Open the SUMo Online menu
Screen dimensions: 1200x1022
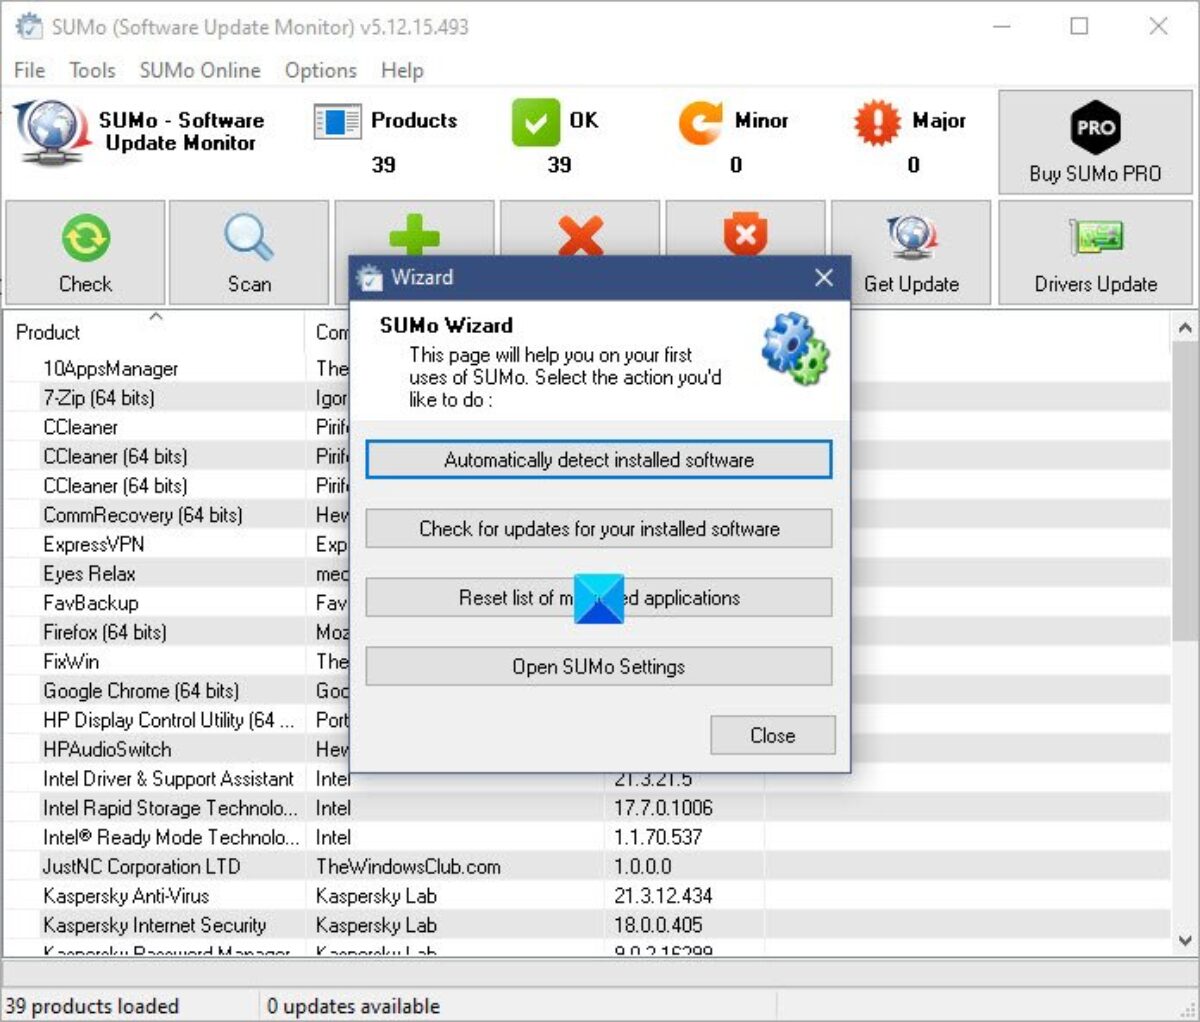[200, 70]
